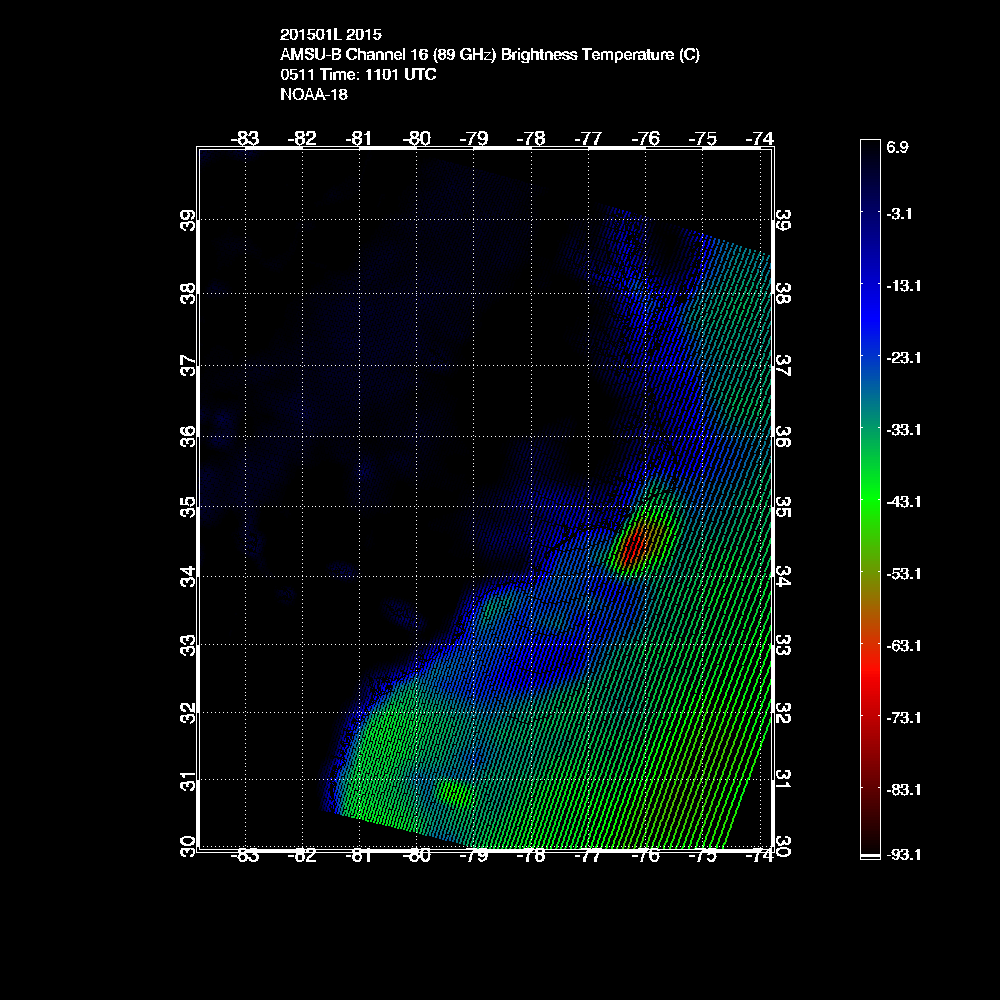Click the small green patch near -79 longitude
1000x1000 pixels.
tap(455, 794)
